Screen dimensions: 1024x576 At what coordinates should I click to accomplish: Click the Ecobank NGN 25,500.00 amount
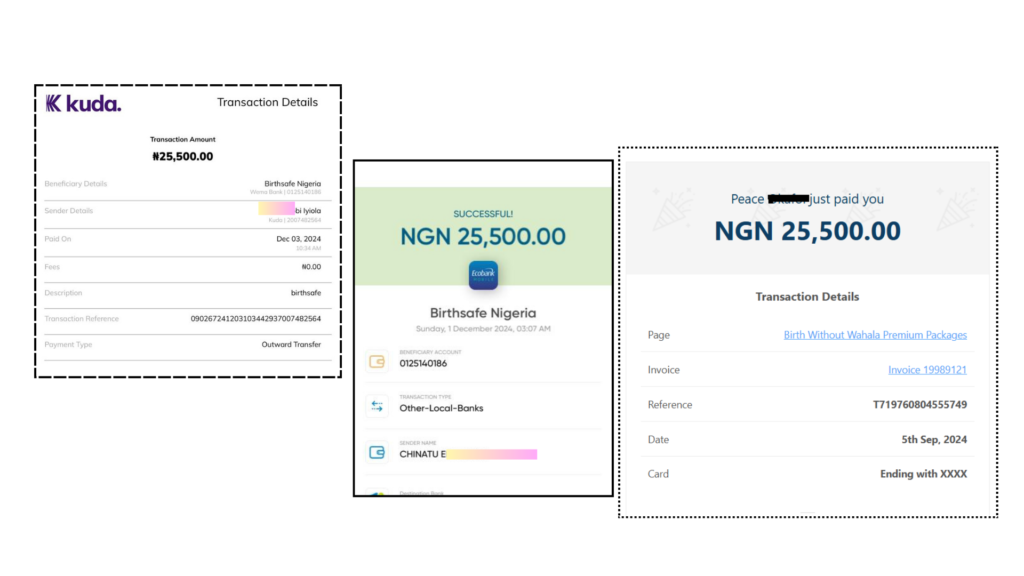483,237
